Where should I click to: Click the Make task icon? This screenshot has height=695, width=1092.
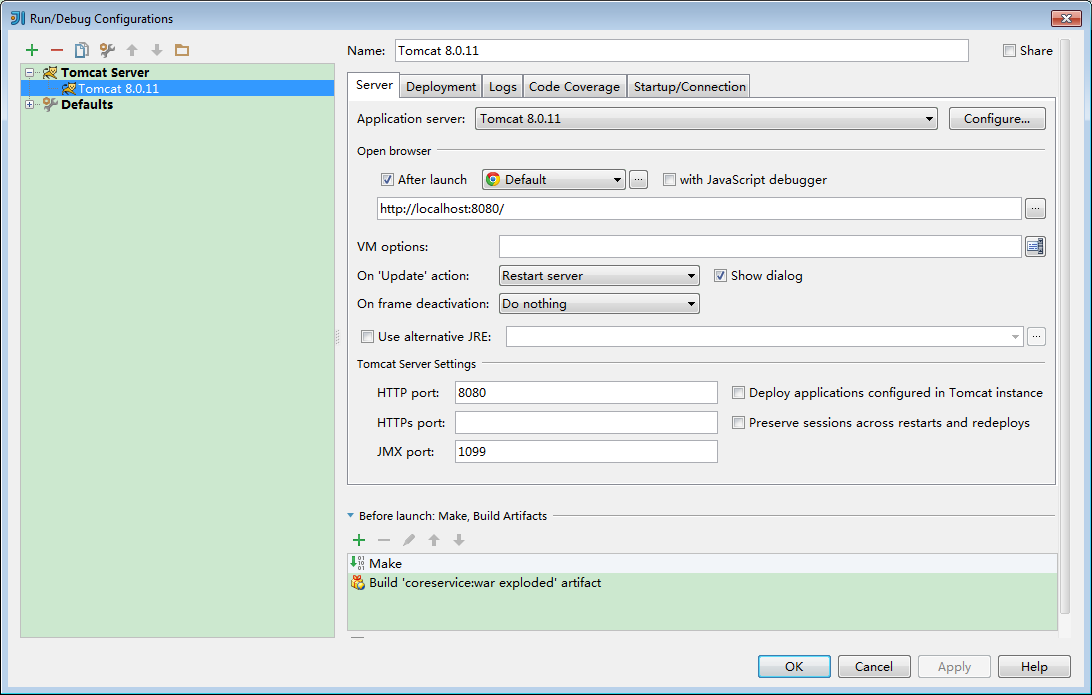point(357,563)
